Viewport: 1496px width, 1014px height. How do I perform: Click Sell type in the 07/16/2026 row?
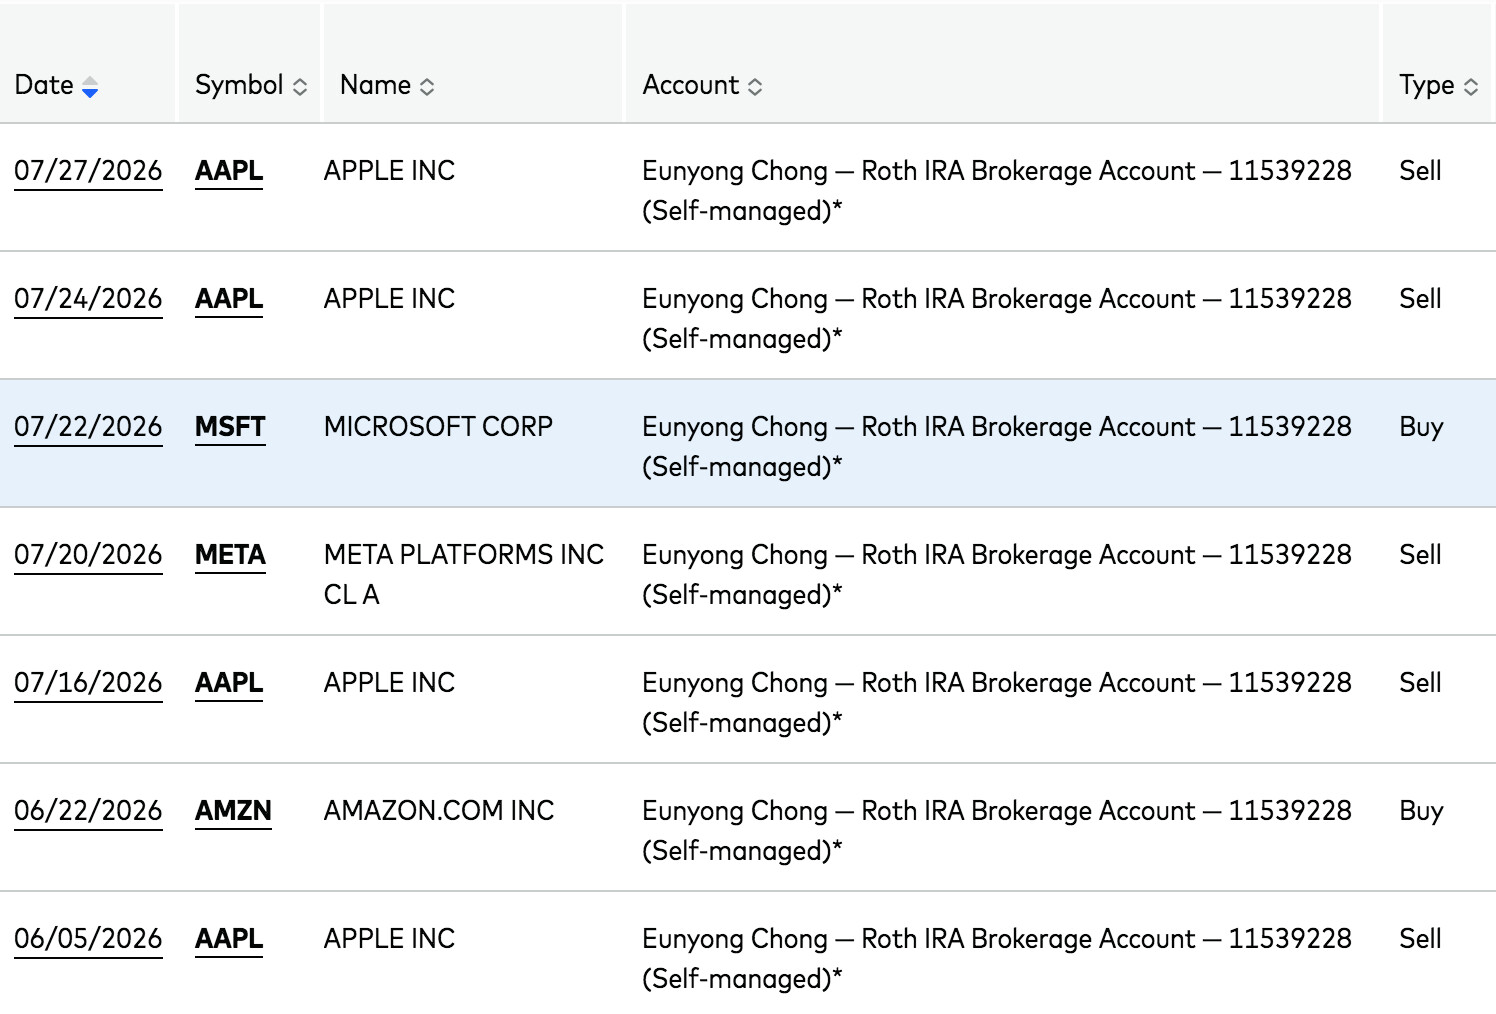click(1420, 683)
